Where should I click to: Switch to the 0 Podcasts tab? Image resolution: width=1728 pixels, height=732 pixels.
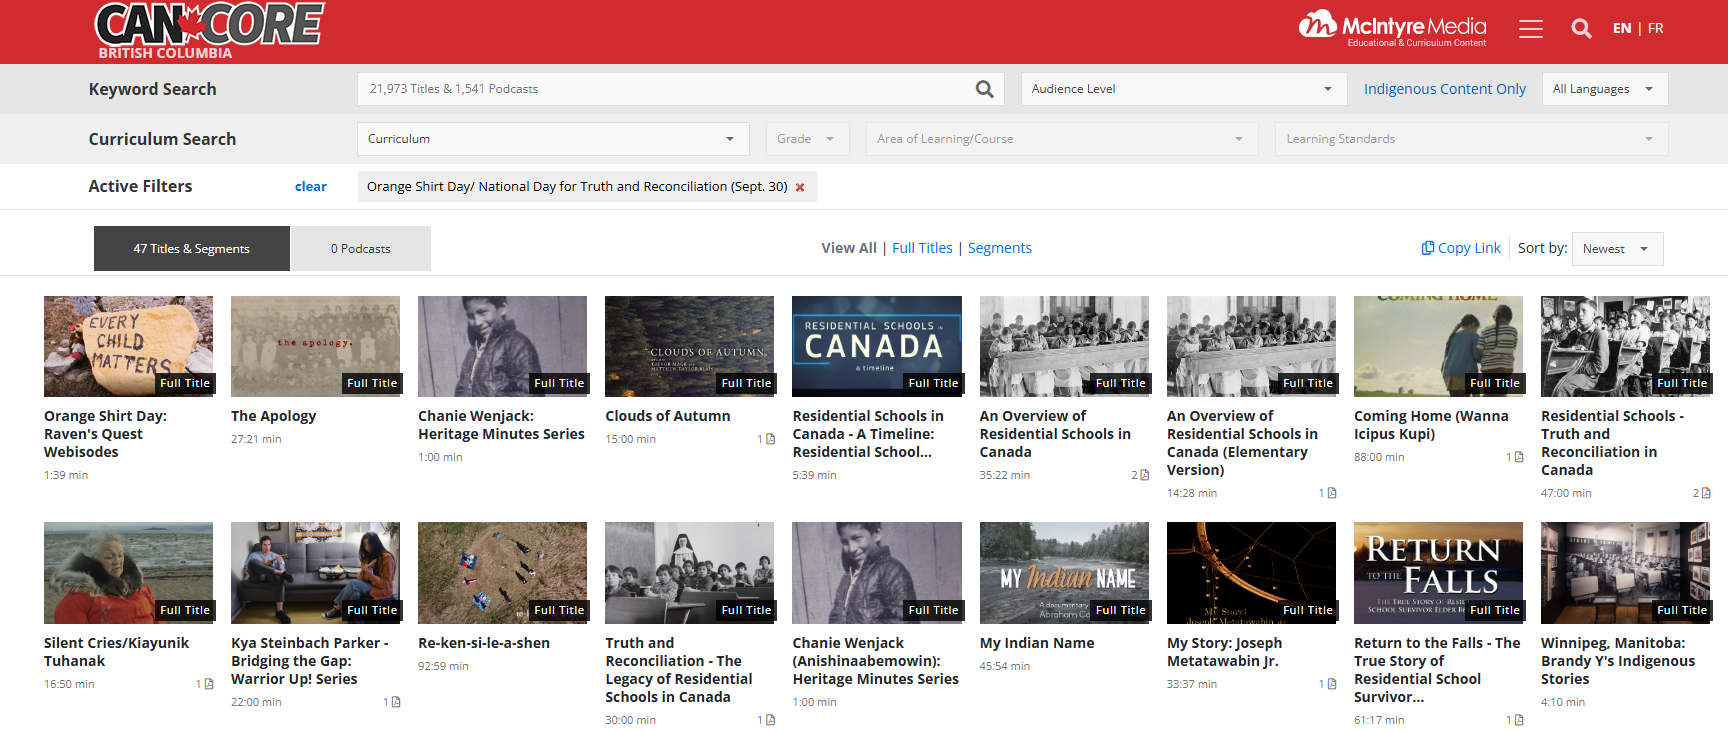pyautogui.click(x=360, y=249)
